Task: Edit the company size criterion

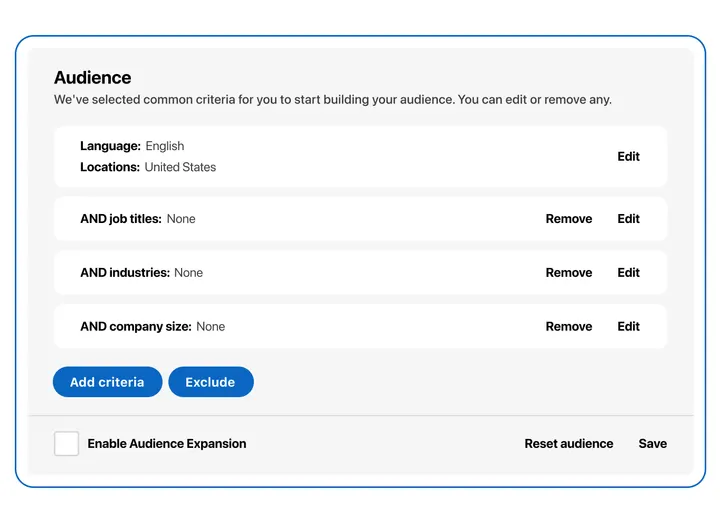Action: [628, 326]
